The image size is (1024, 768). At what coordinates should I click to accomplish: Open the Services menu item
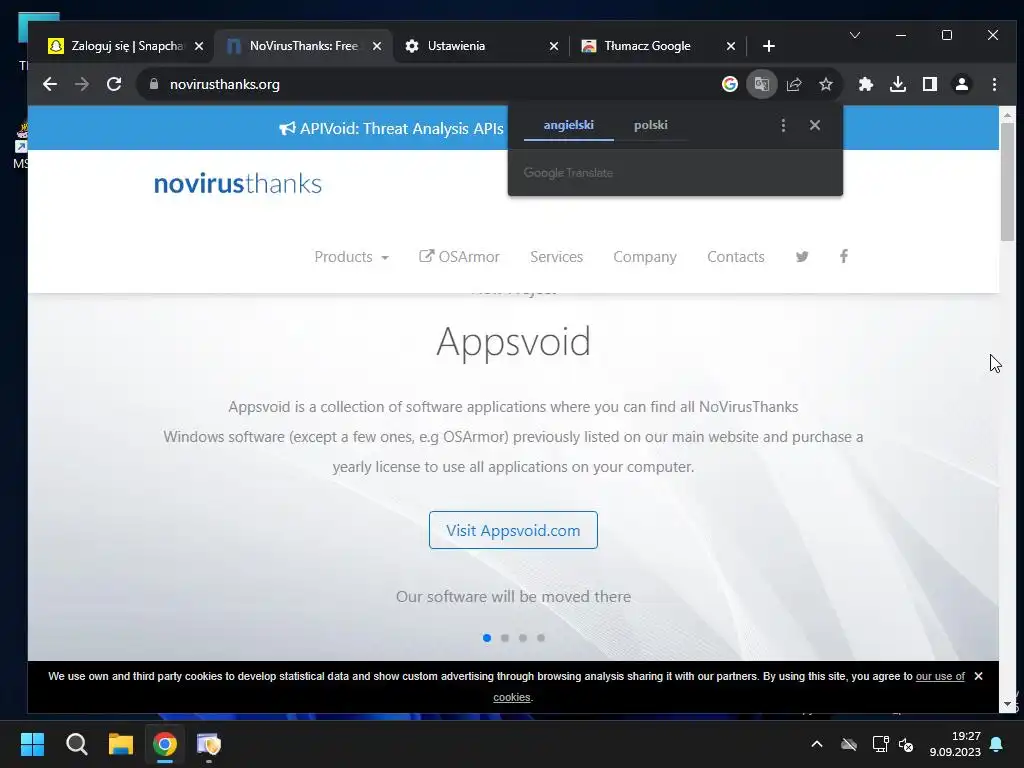[x=556, y=257]
